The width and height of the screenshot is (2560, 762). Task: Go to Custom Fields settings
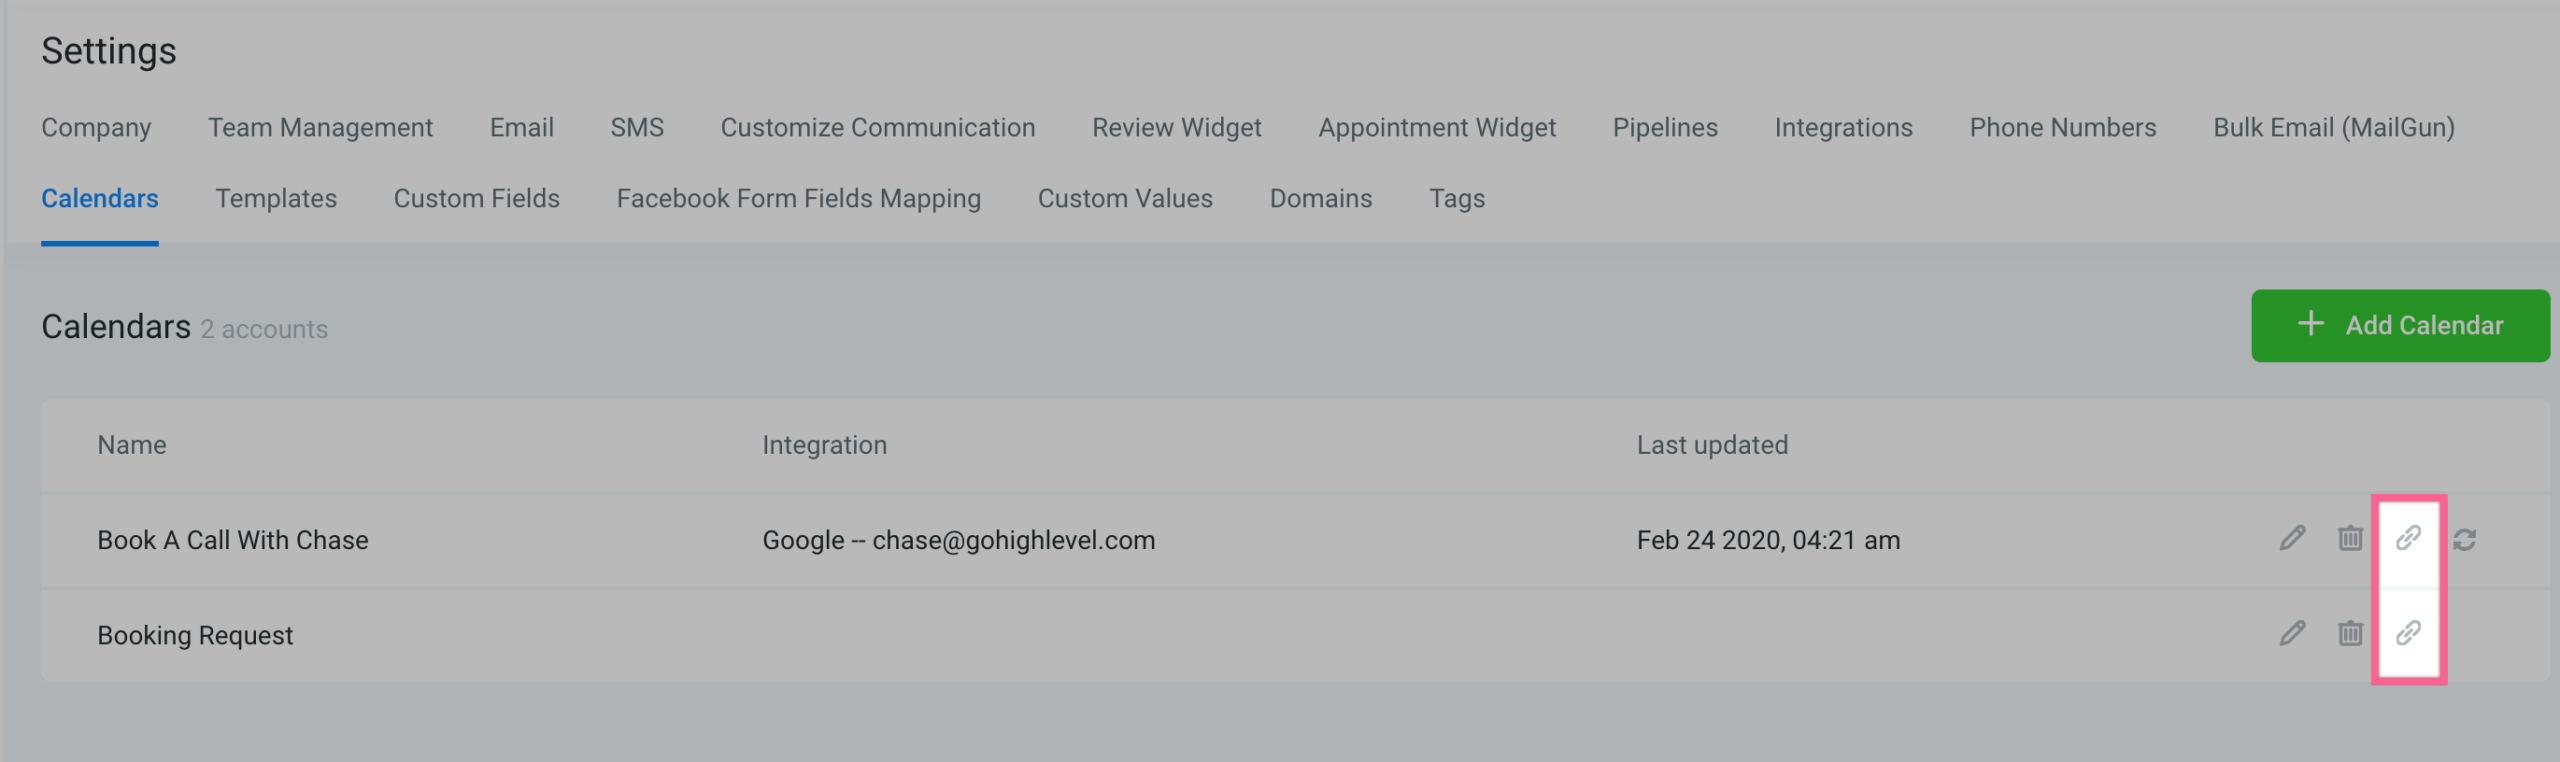pyautogui.click(x=476, y=198)
